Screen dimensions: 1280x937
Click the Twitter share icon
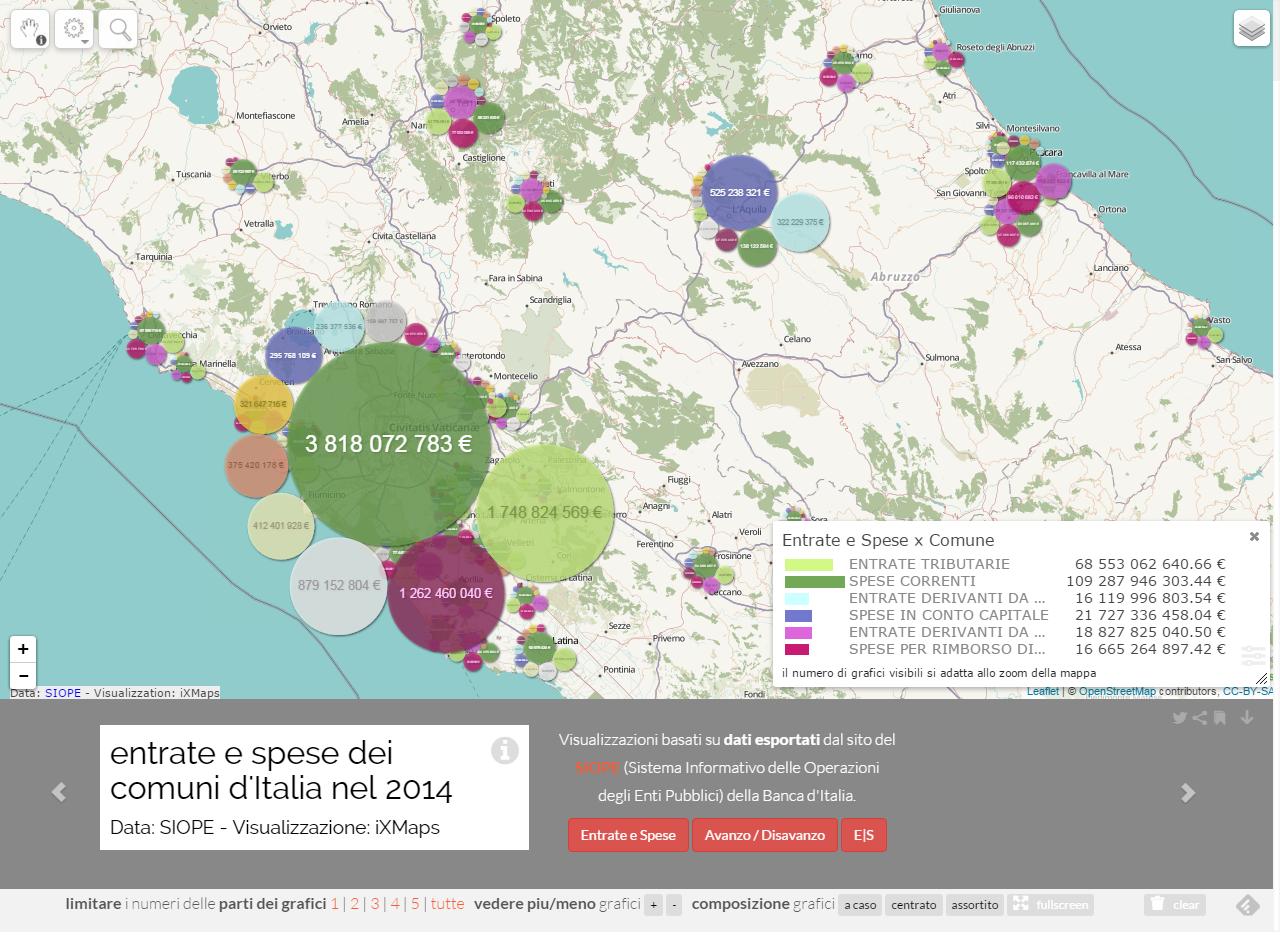click(1180, 717)
